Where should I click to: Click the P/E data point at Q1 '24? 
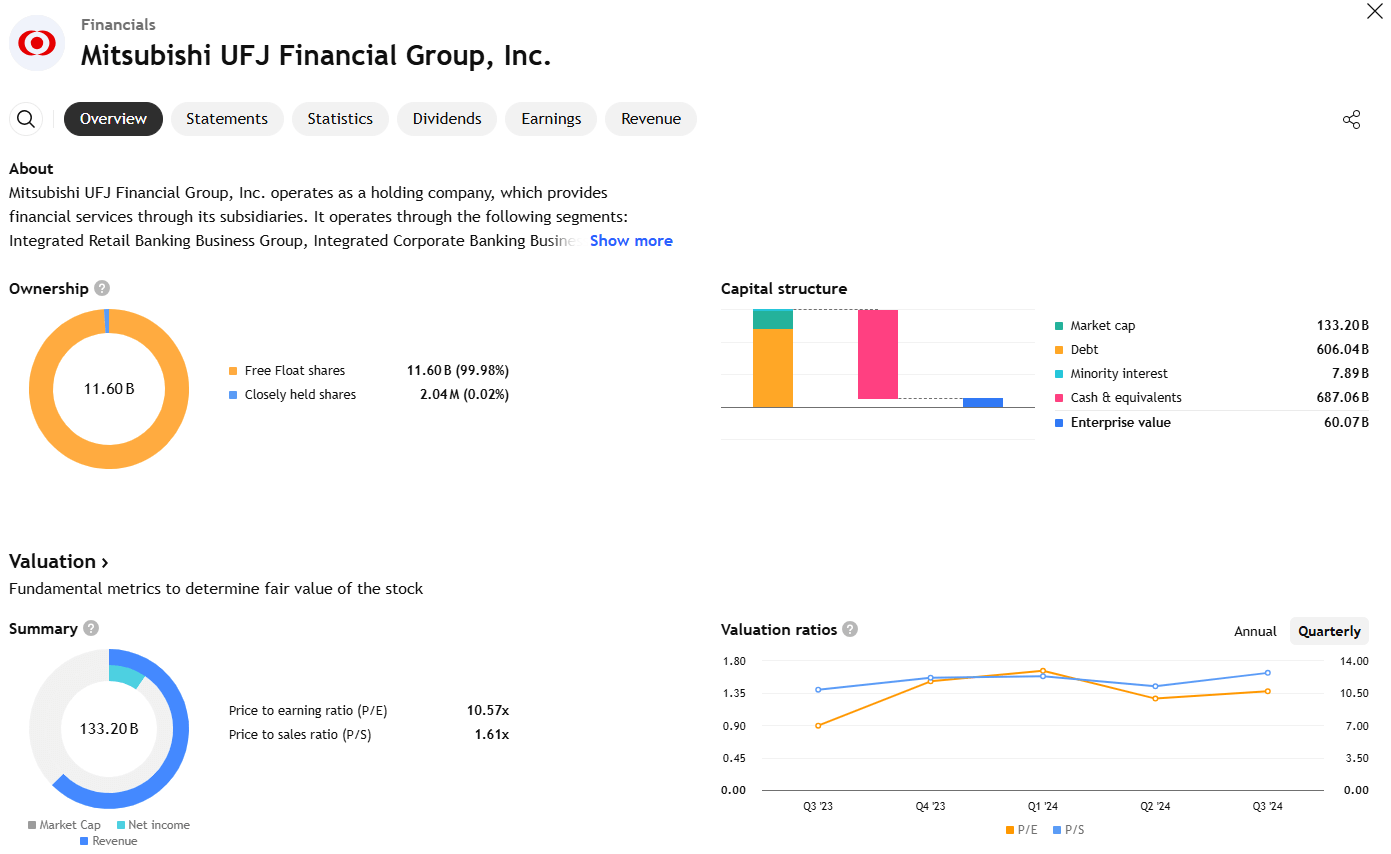[1043, 671]
